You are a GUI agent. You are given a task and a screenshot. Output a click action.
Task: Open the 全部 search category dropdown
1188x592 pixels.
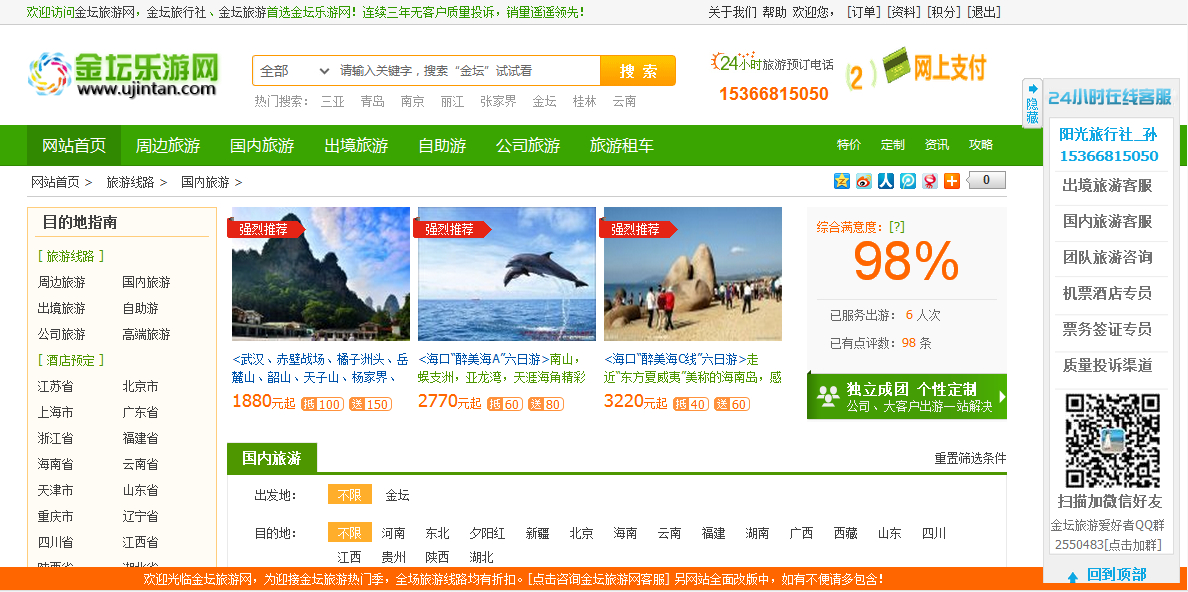tap(294, 71)
